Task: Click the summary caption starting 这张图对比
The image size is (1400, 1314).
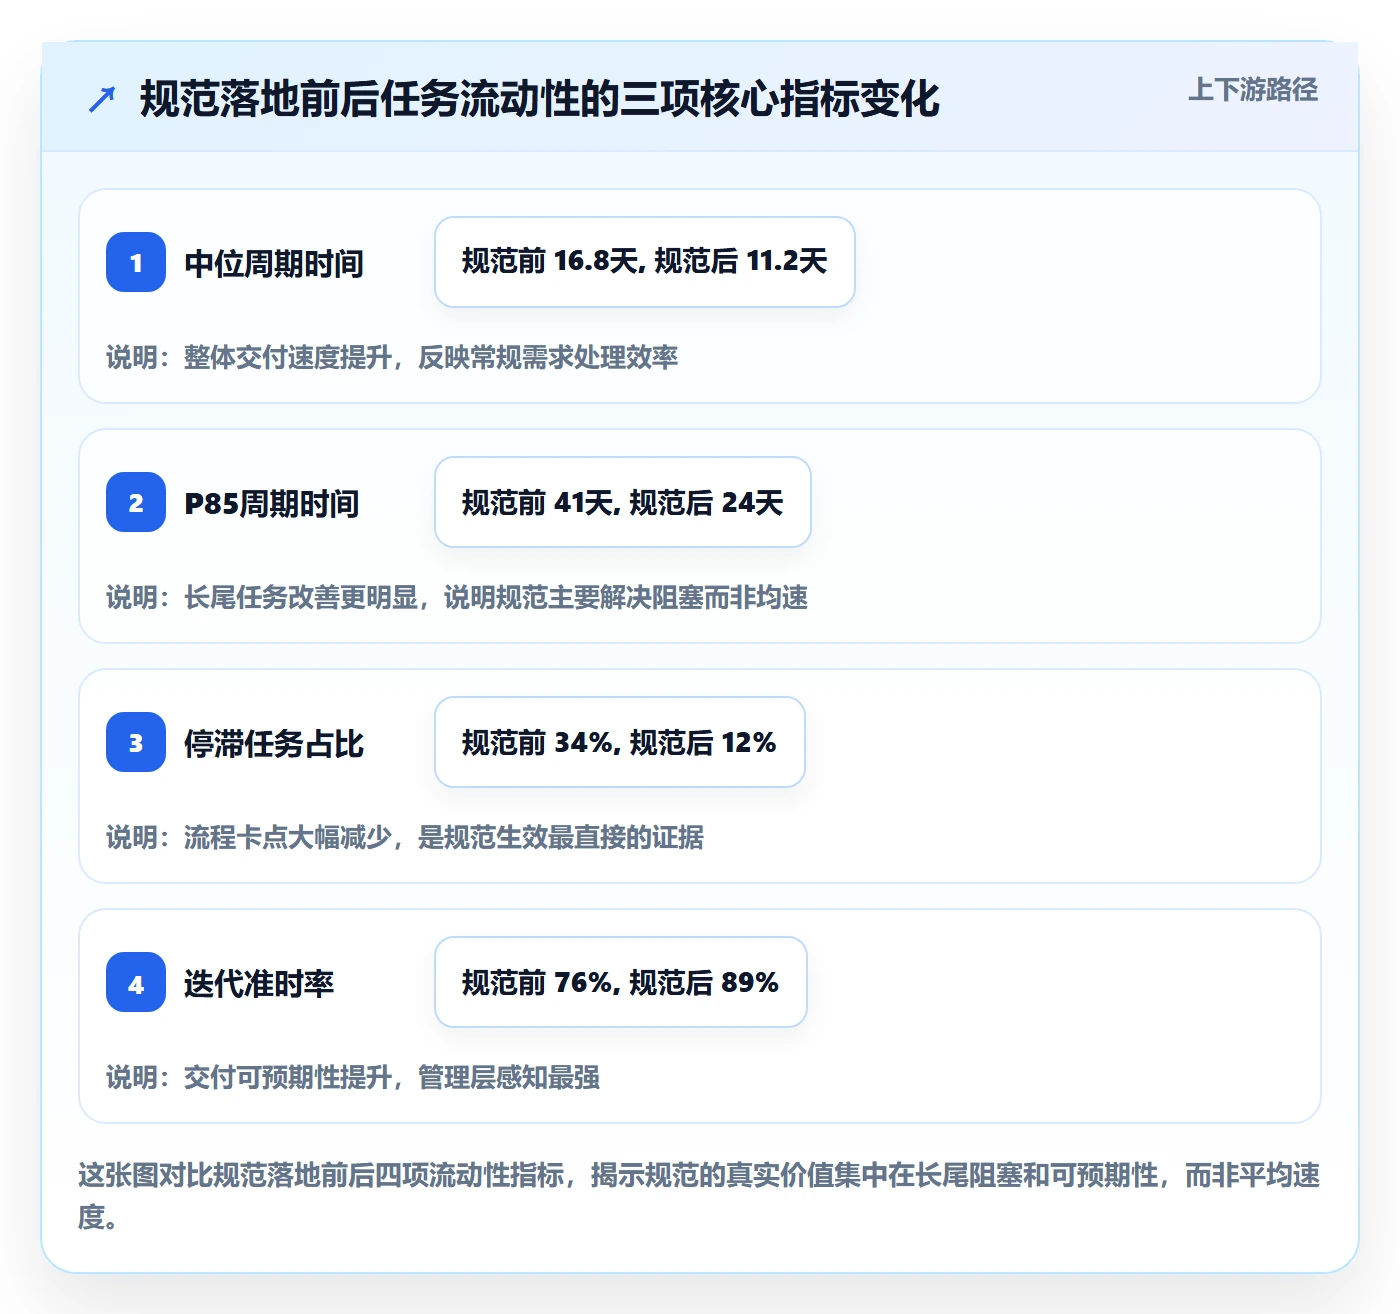Action: pyautogui.click(x=699, y=1196)
